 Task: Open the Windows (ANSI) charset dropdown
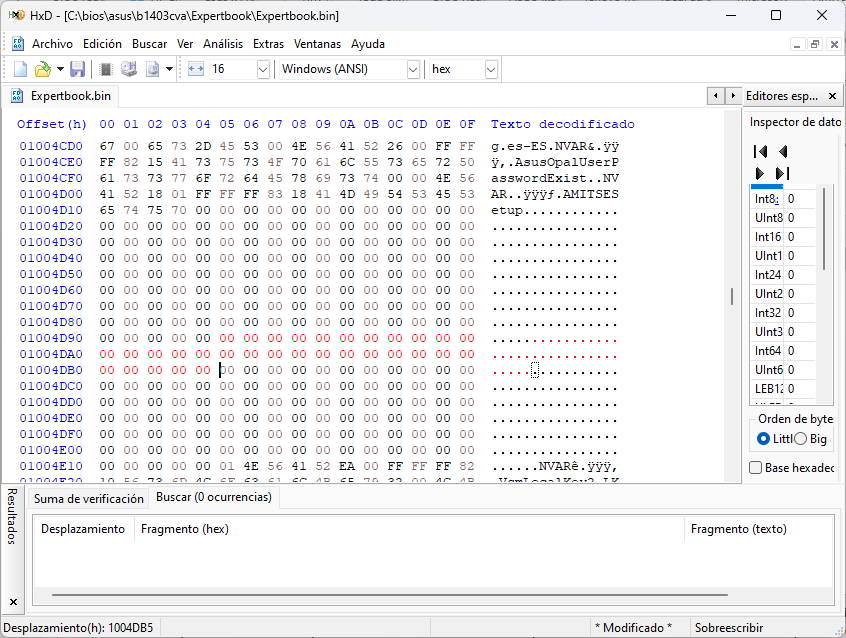[413, 70]
